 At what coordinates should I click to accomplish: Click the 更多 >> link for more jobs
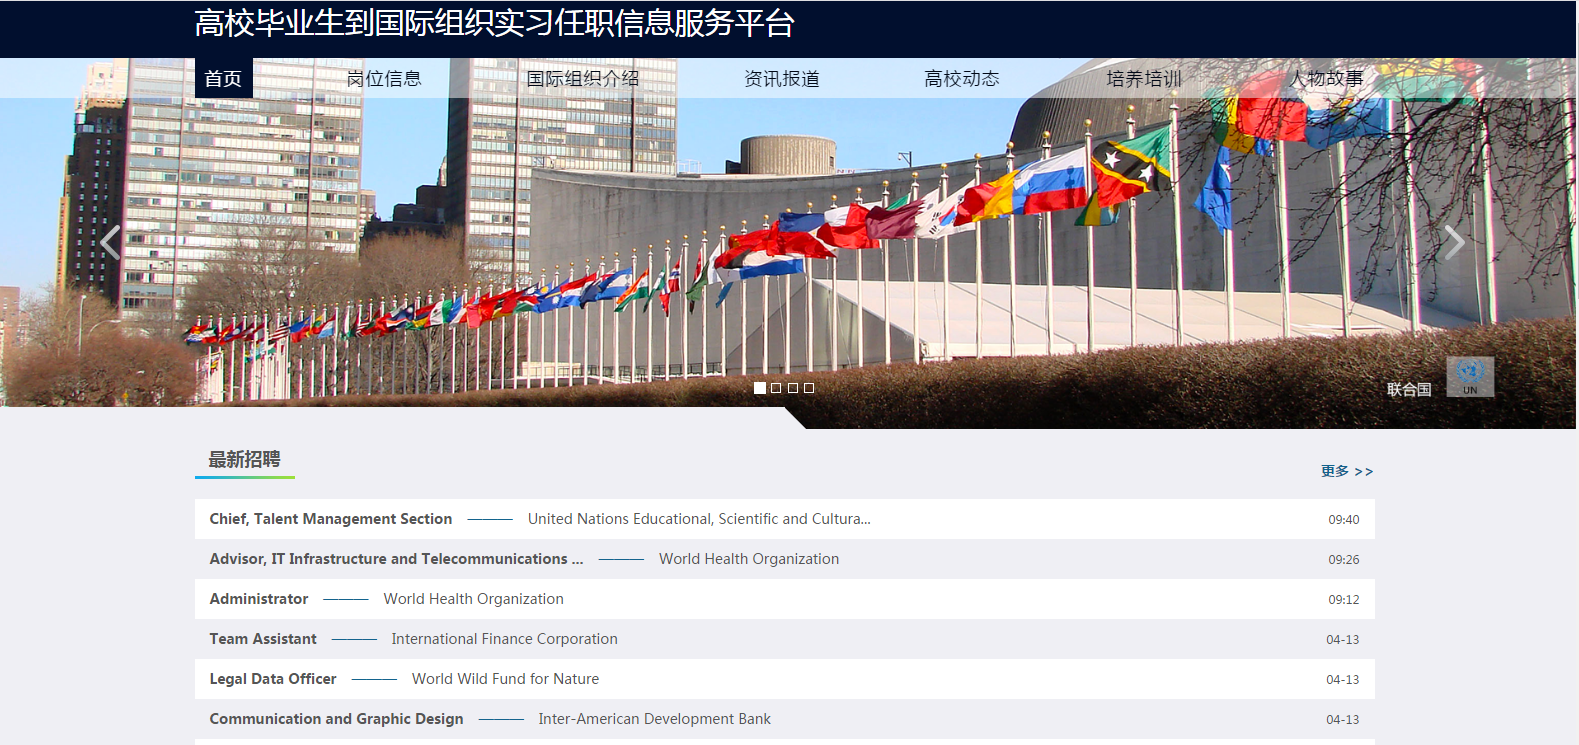[x=1346, y=471]
